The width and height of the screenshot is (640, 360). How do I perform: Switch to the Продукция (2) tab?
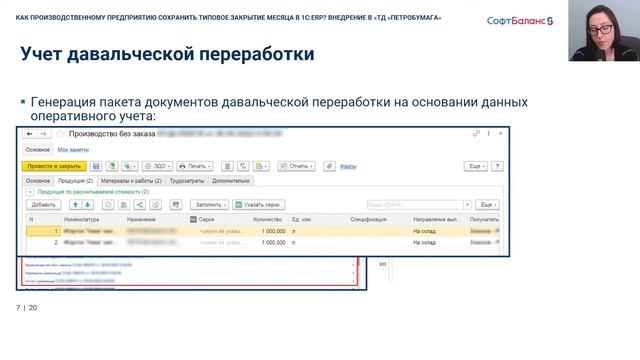(76, 181)
